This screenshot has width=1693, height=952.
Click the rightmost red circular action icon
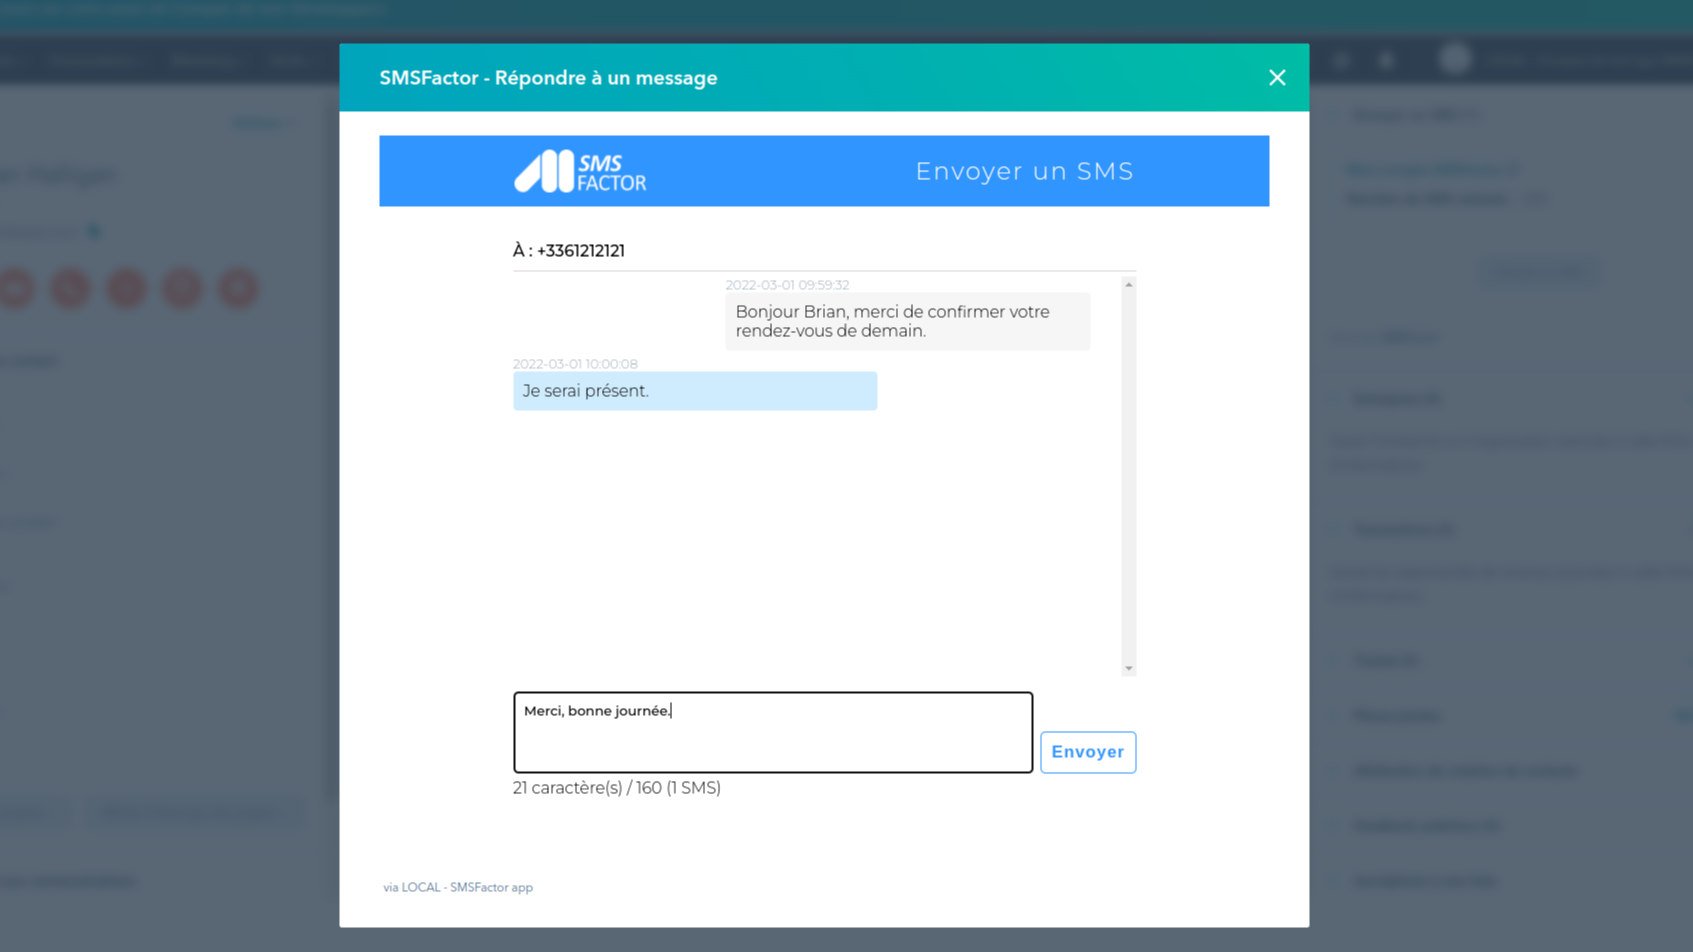[x=239, y=288]
